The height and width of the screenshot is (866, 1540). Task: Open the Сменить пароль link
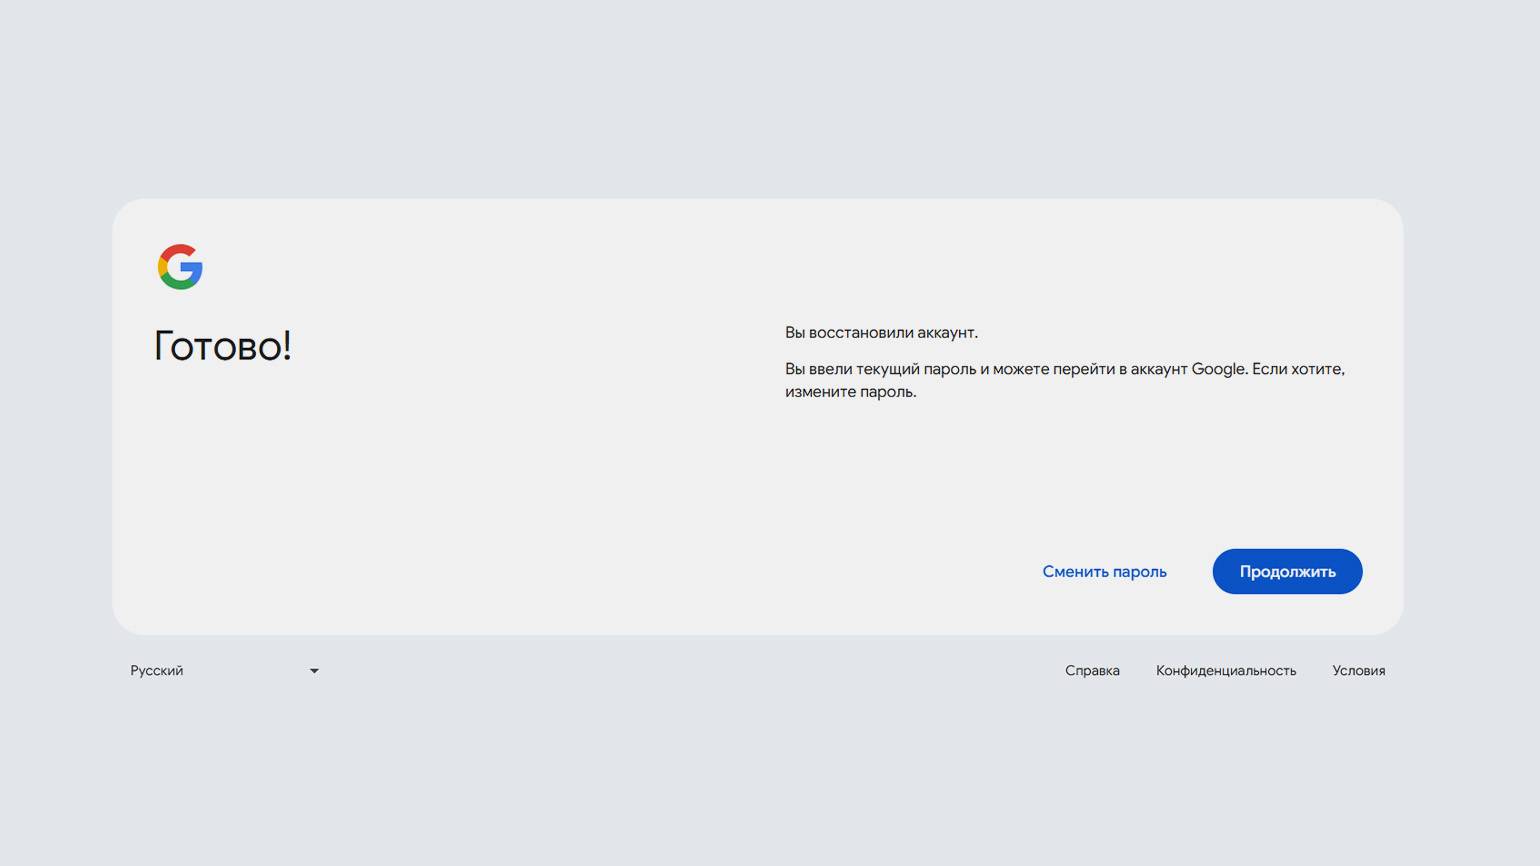[1104, 571]
